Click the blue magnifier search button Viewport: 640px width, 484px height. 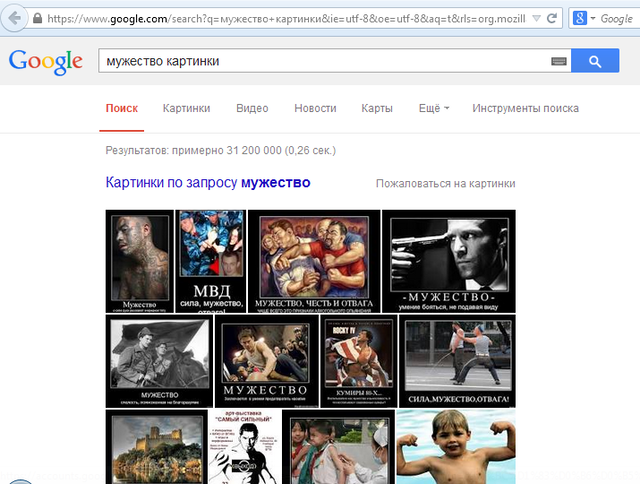(x=595, y=61)
